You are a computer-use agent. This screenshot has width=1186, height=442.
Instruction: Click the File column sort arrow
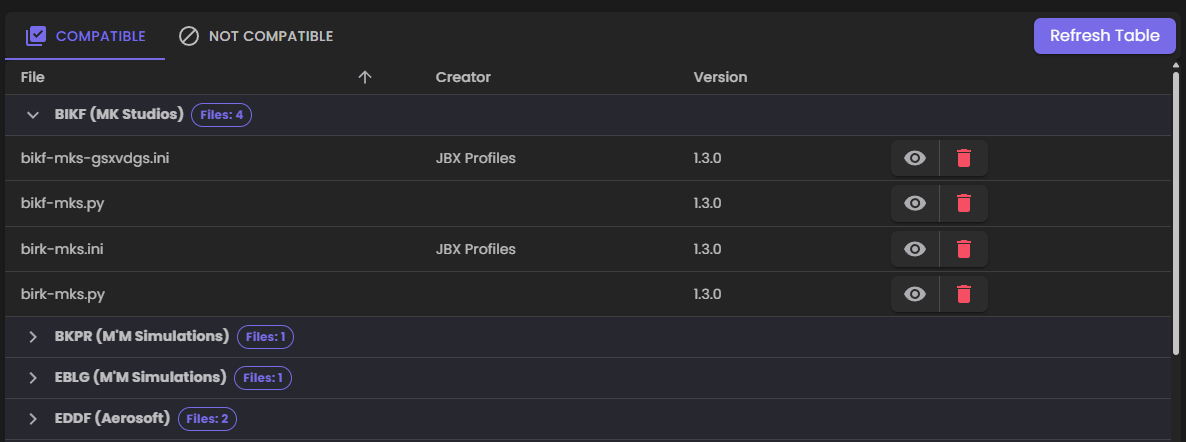click(365, 77)
